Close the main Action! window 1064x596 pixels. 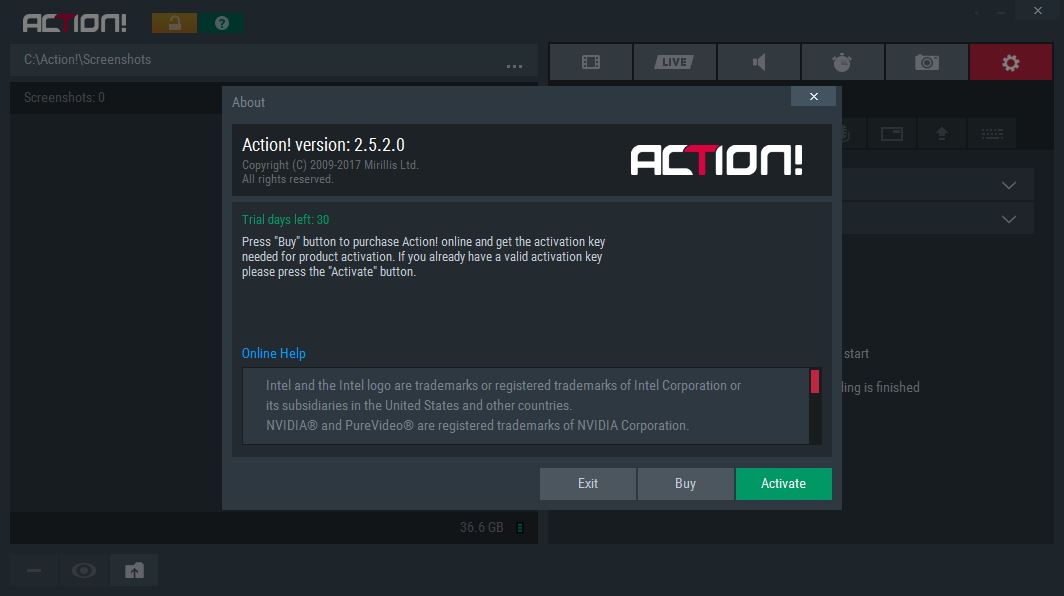pyautogui.click(x=1038, y=10)
